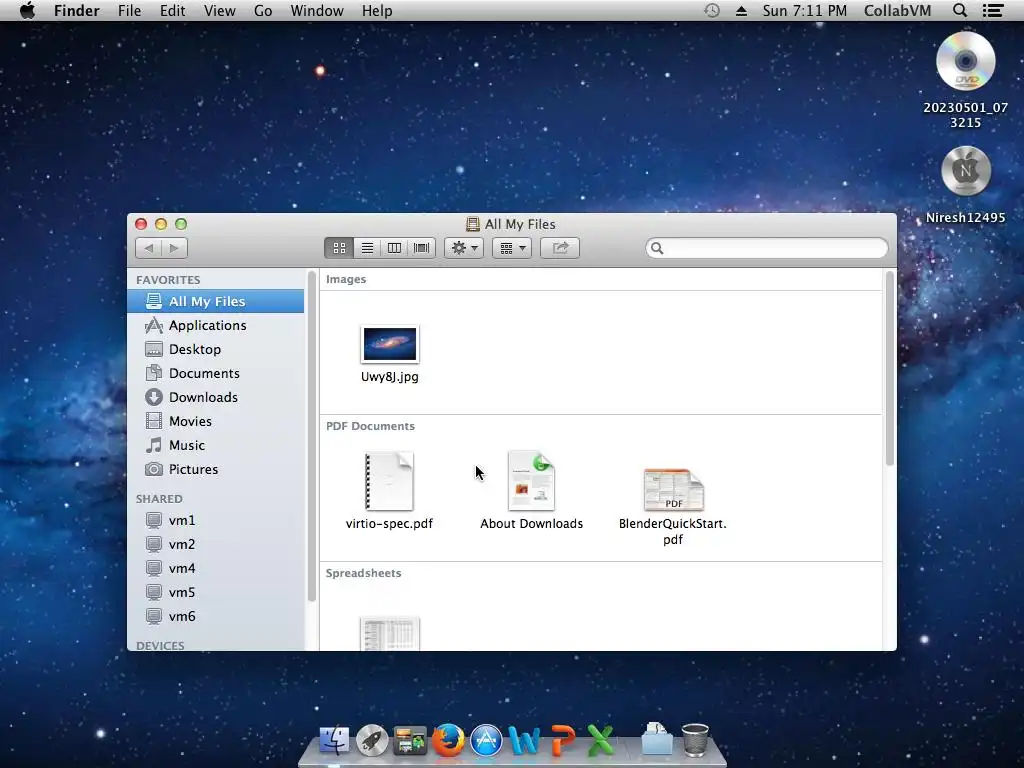The width and height of the screenshot is (1024, 768).
Task: Open the Edit menu
Action: coord(172,10)
